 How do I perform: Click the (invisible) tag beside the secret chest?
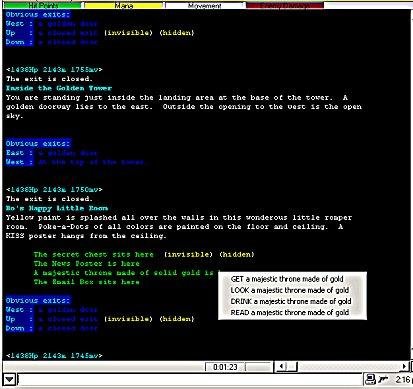pyautogui.click(x=188, y=255)
